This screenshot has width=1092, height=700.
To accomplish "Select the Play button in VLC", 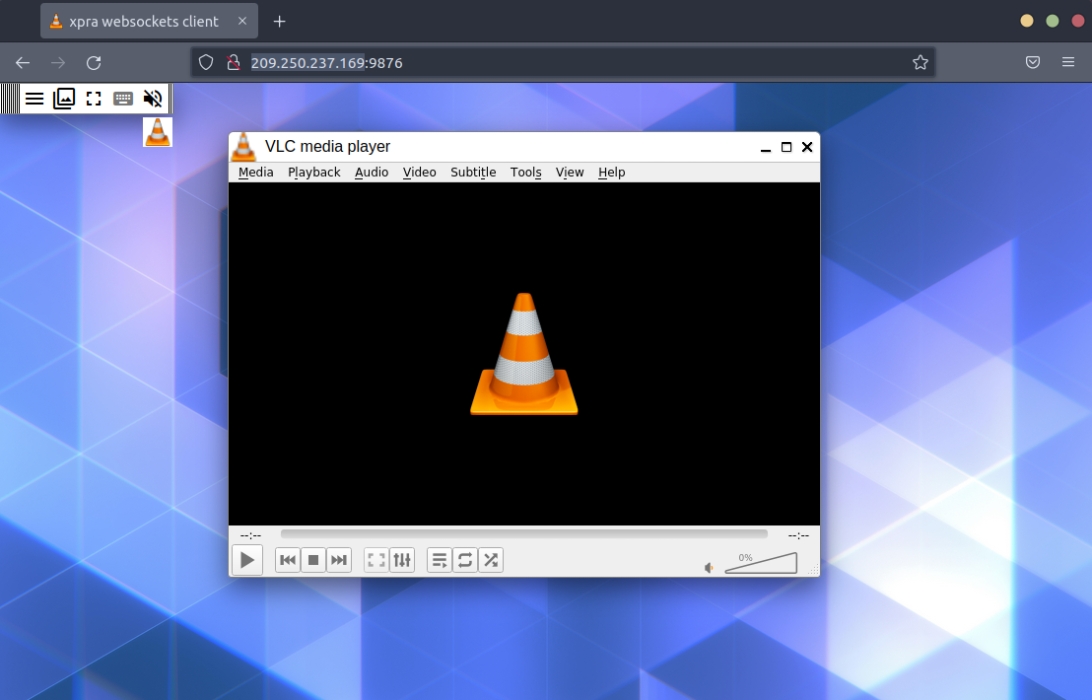I will point(246,560).
